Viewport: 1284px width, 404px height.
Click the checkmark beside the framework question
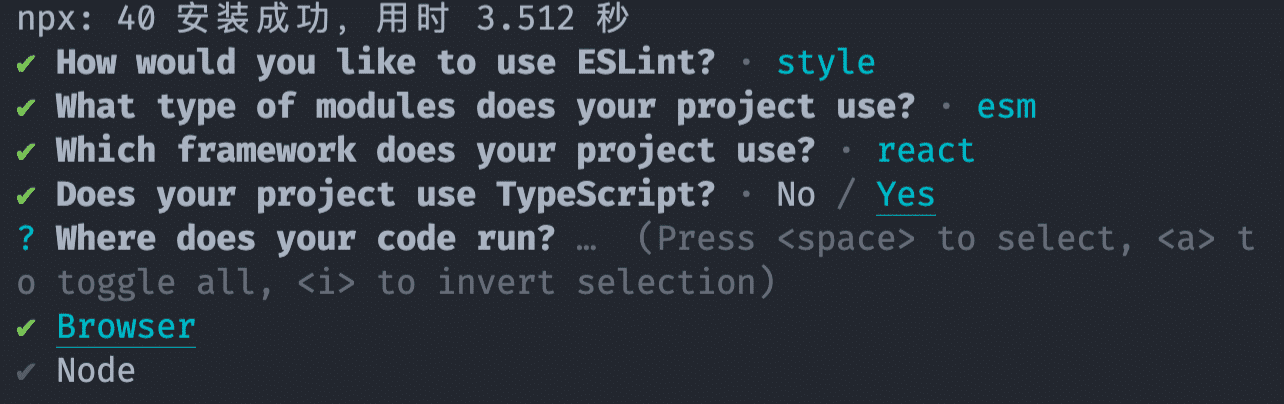26,151
